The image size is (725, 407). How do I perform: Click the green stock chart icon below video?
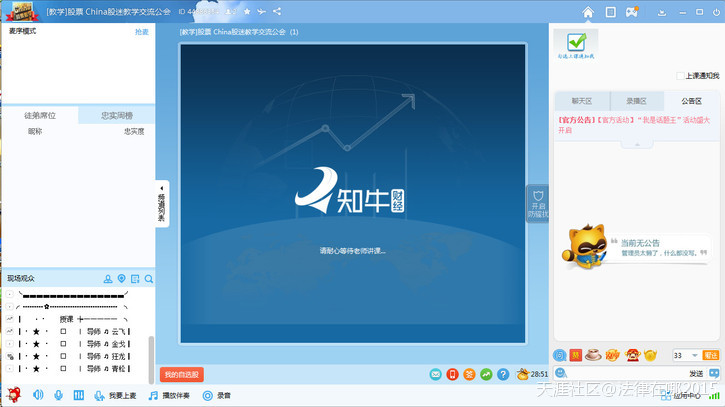pyautogui.click(x=486, y=374)
